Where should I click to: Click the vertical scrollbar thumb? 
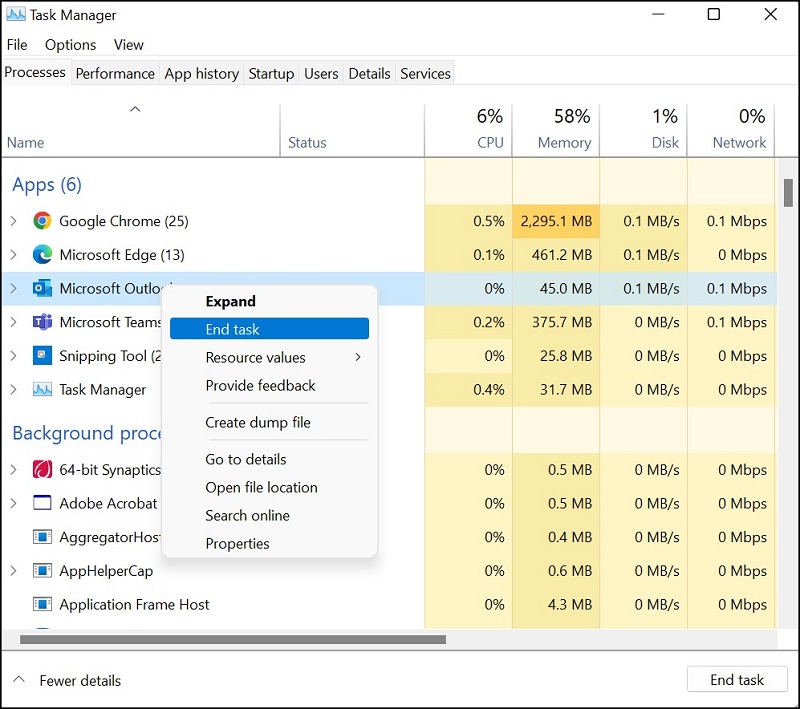tap(788, 192)
